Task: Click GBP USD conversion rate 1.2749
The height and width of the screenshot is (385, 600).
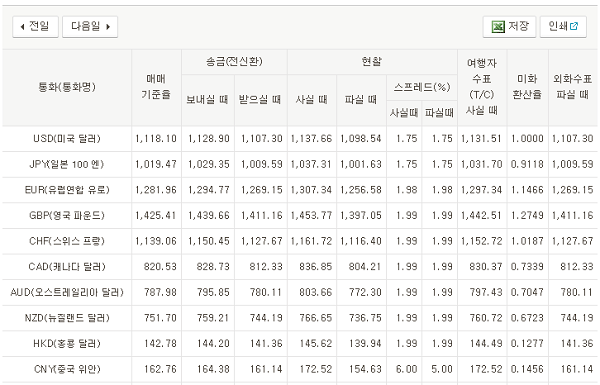Action: pyautogui.click(x=527, y=215)
